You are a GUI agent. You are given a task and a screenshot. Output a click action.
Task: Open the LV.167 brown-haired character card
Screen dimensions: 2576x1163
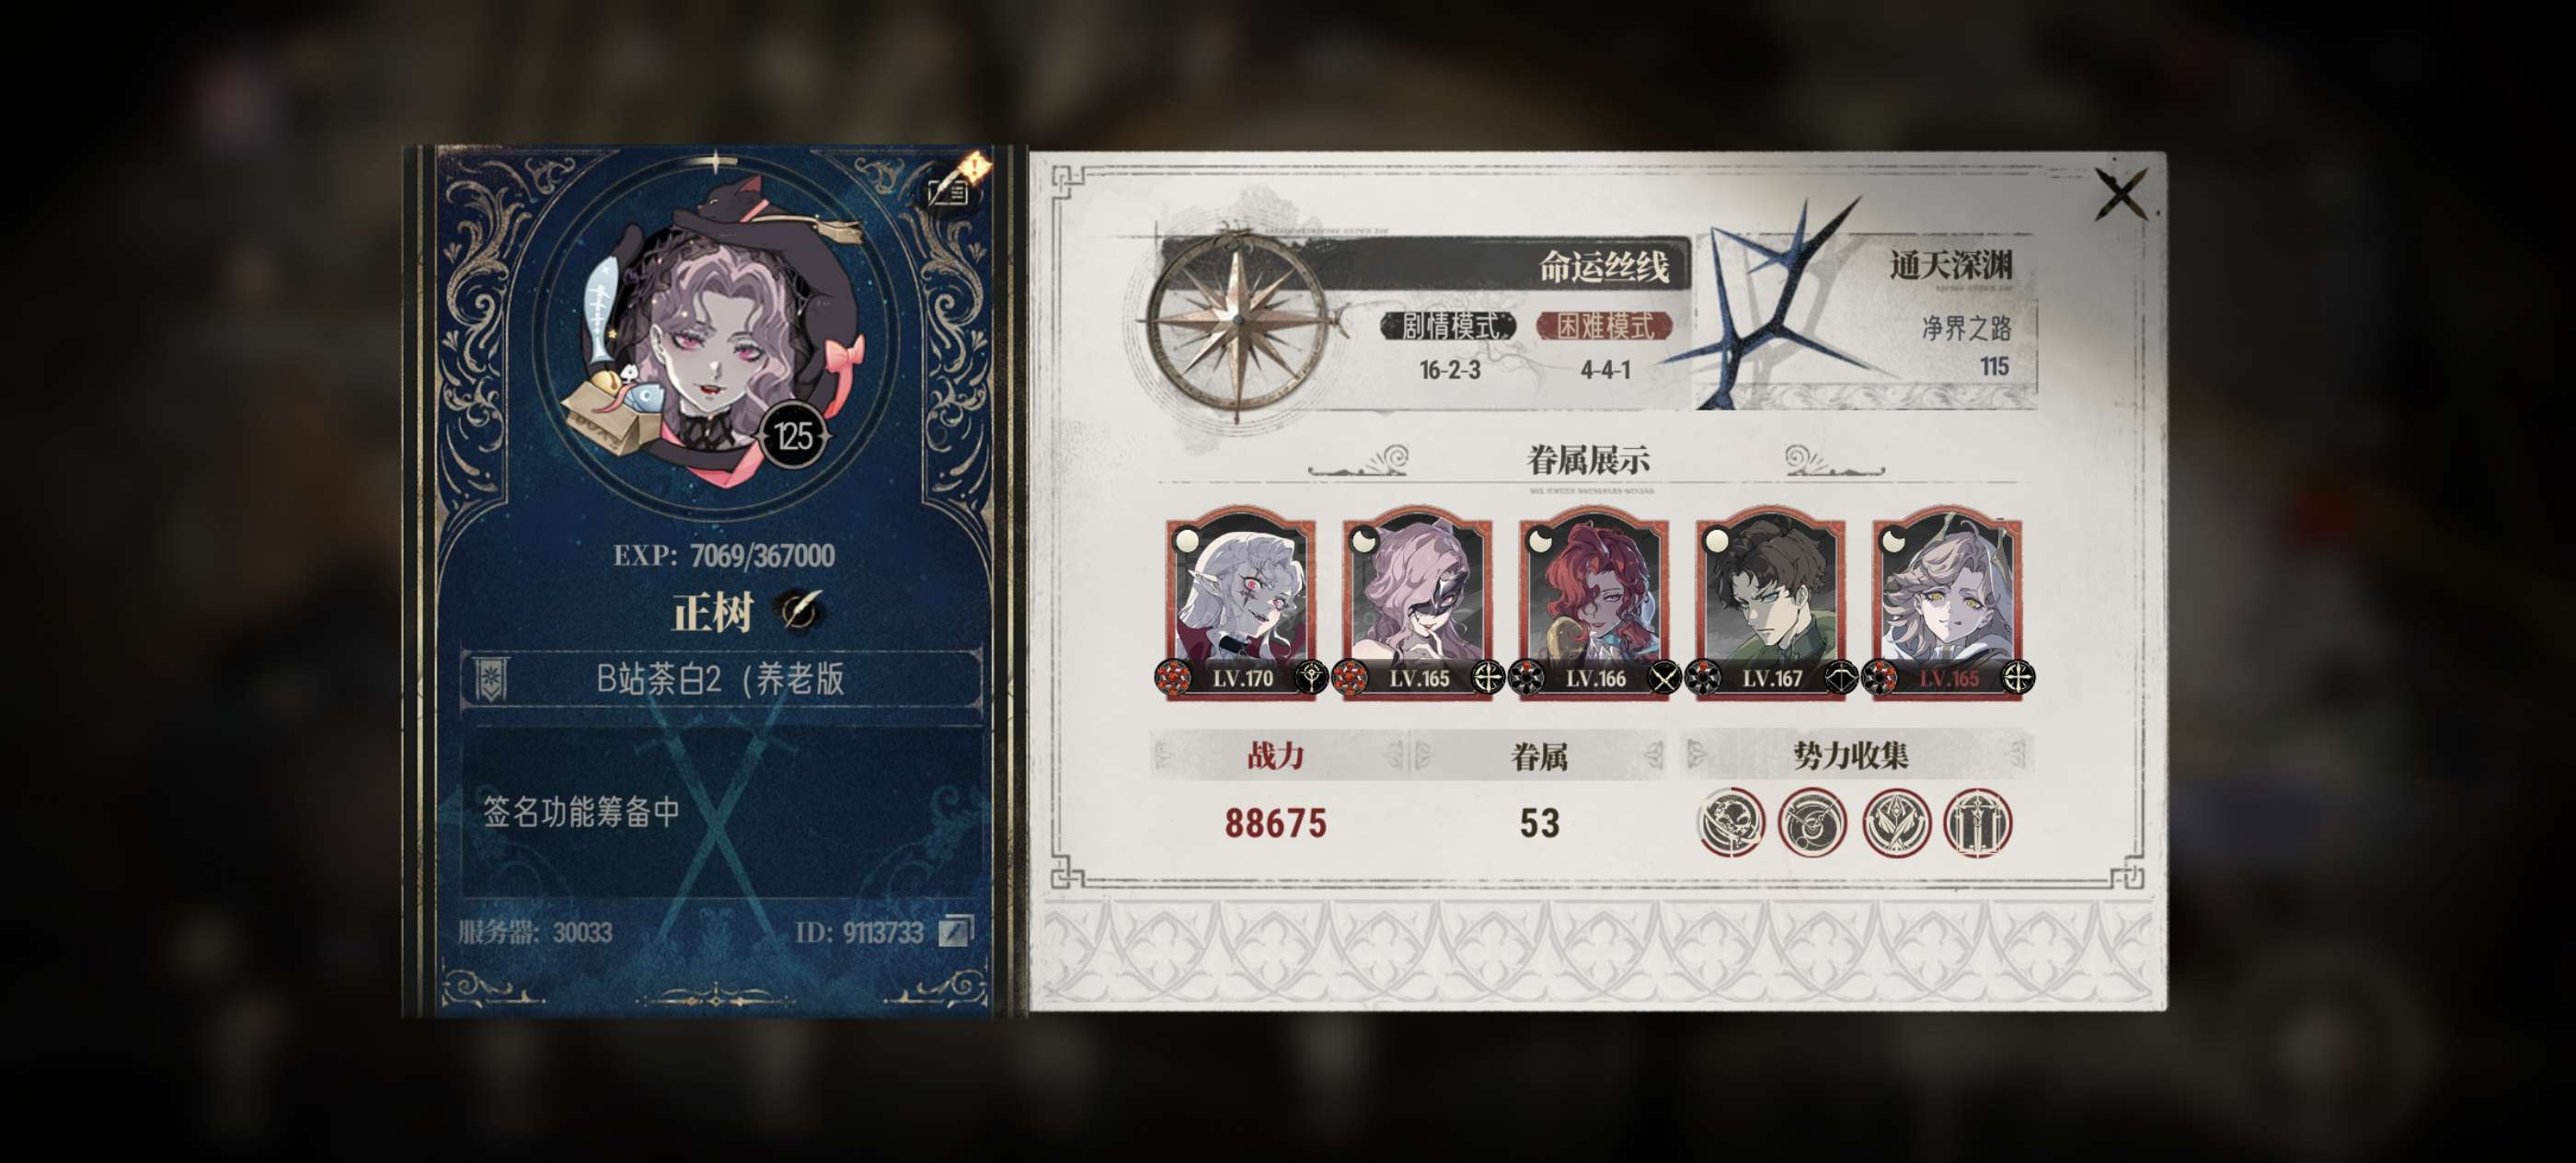[1771, 604]
